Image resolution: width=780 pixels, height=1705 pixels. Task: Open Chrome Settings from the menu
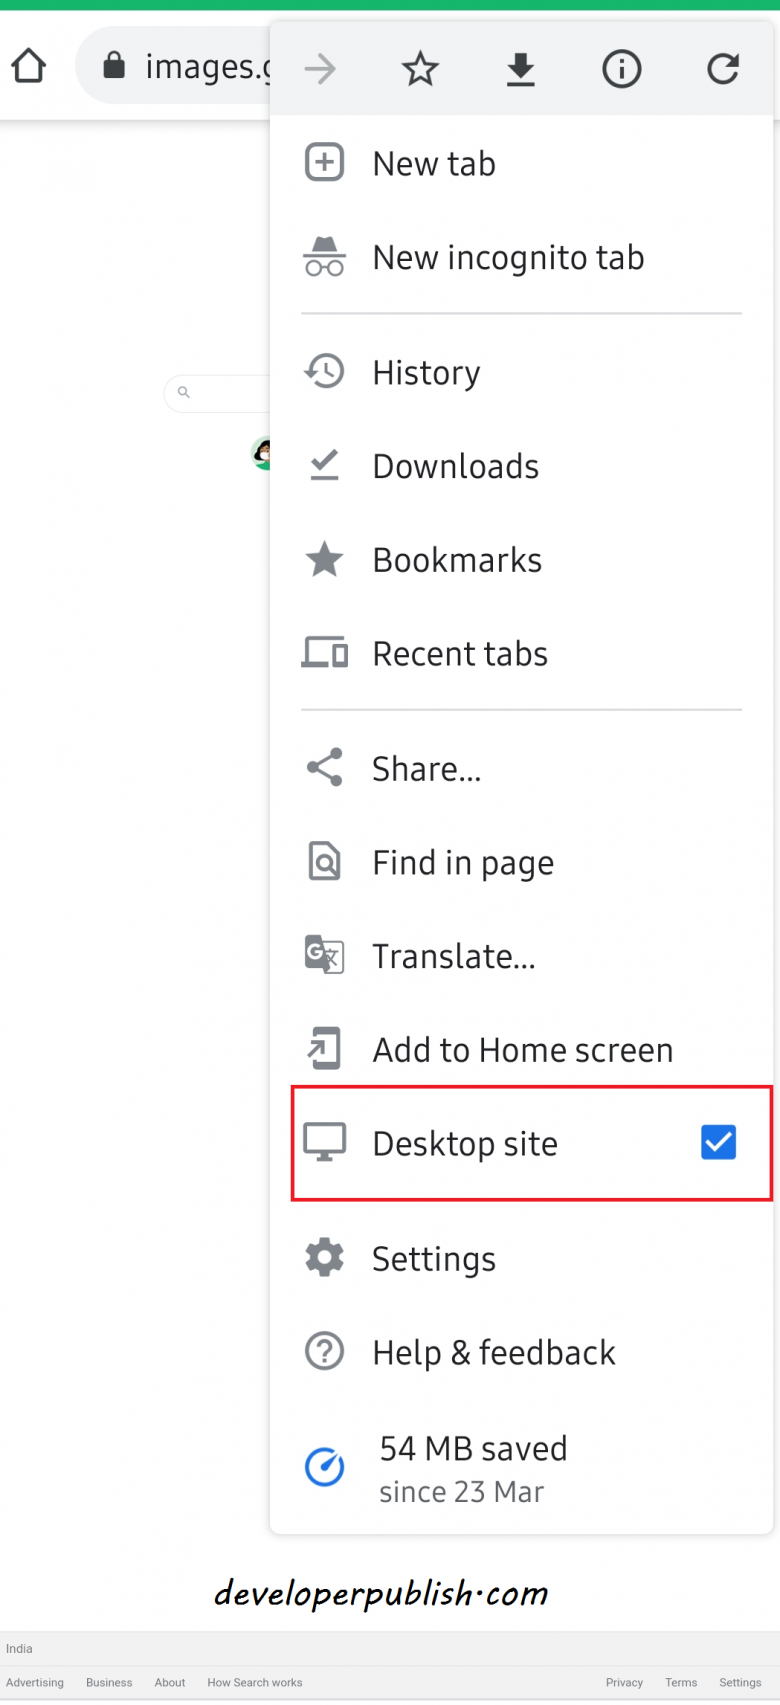433,1258
